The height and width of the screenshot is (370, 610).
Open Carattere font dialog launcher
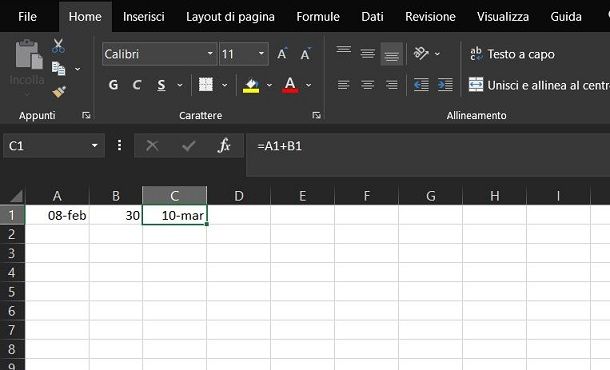tap(317, 115)
